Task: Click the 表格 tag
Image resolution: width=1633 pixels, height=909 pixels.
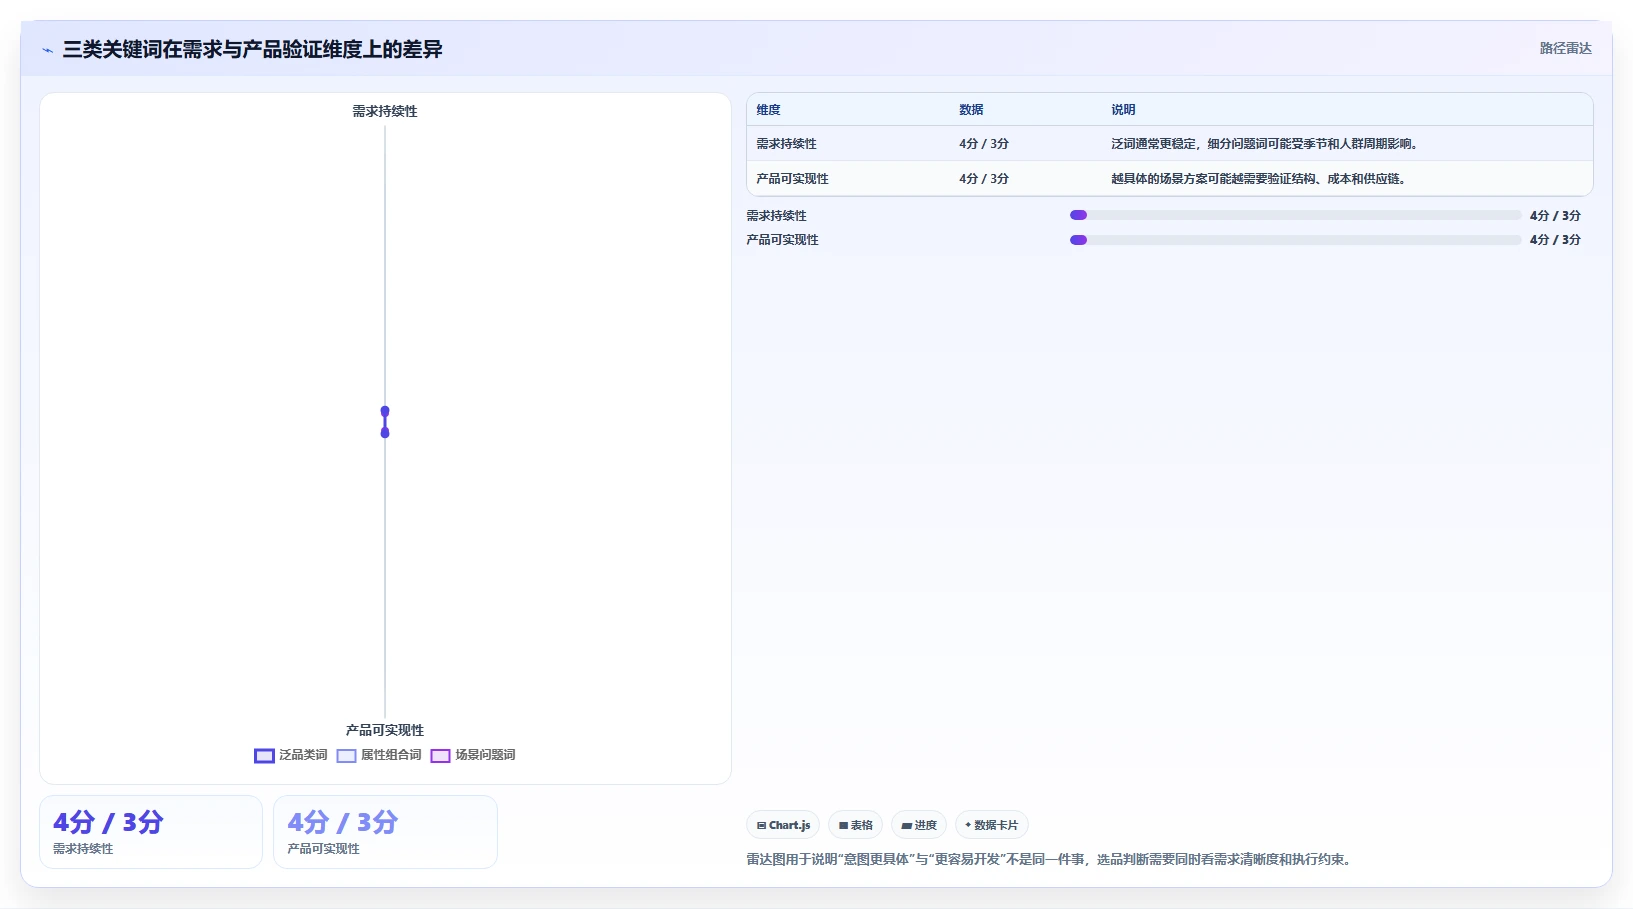Action: coord(855,825)
